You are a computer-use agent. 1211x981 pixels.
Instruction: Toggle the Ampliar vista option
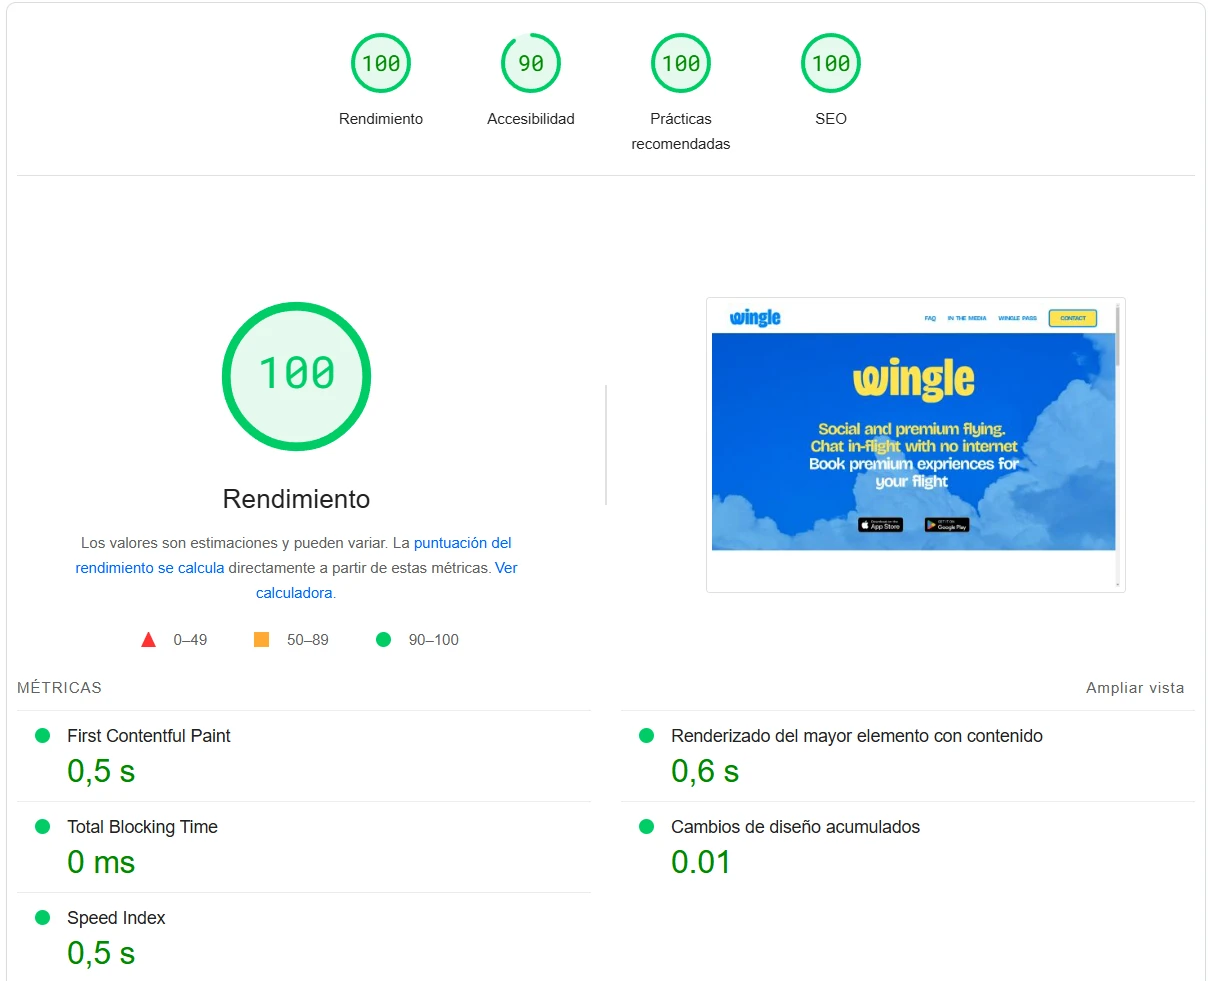(1134, 688)
